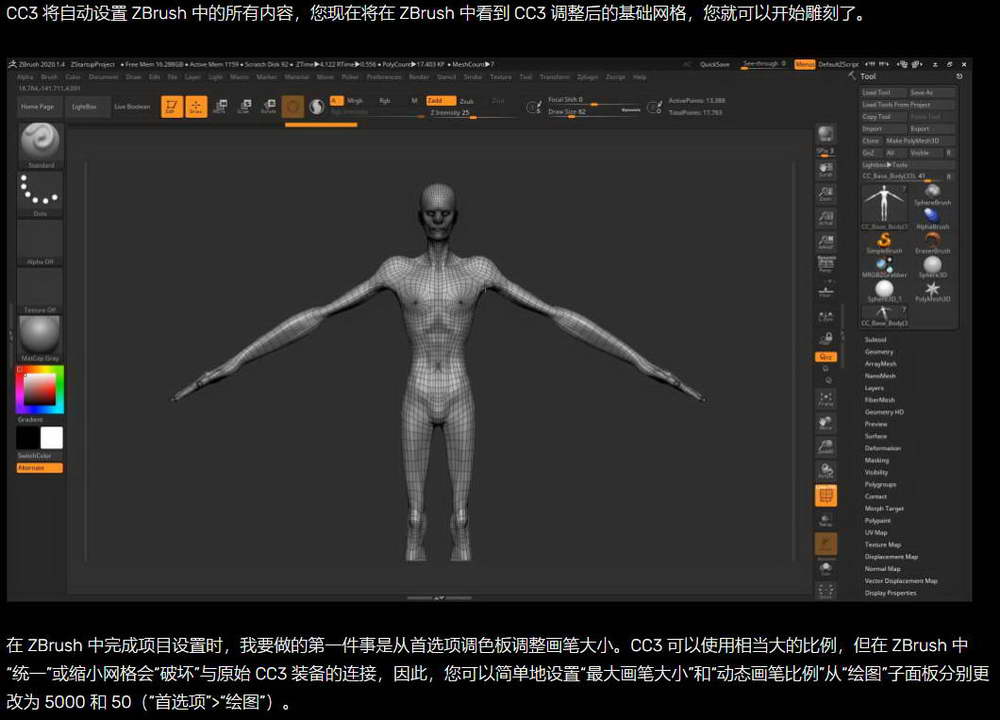Expand the Layers section

click(874, 388)
